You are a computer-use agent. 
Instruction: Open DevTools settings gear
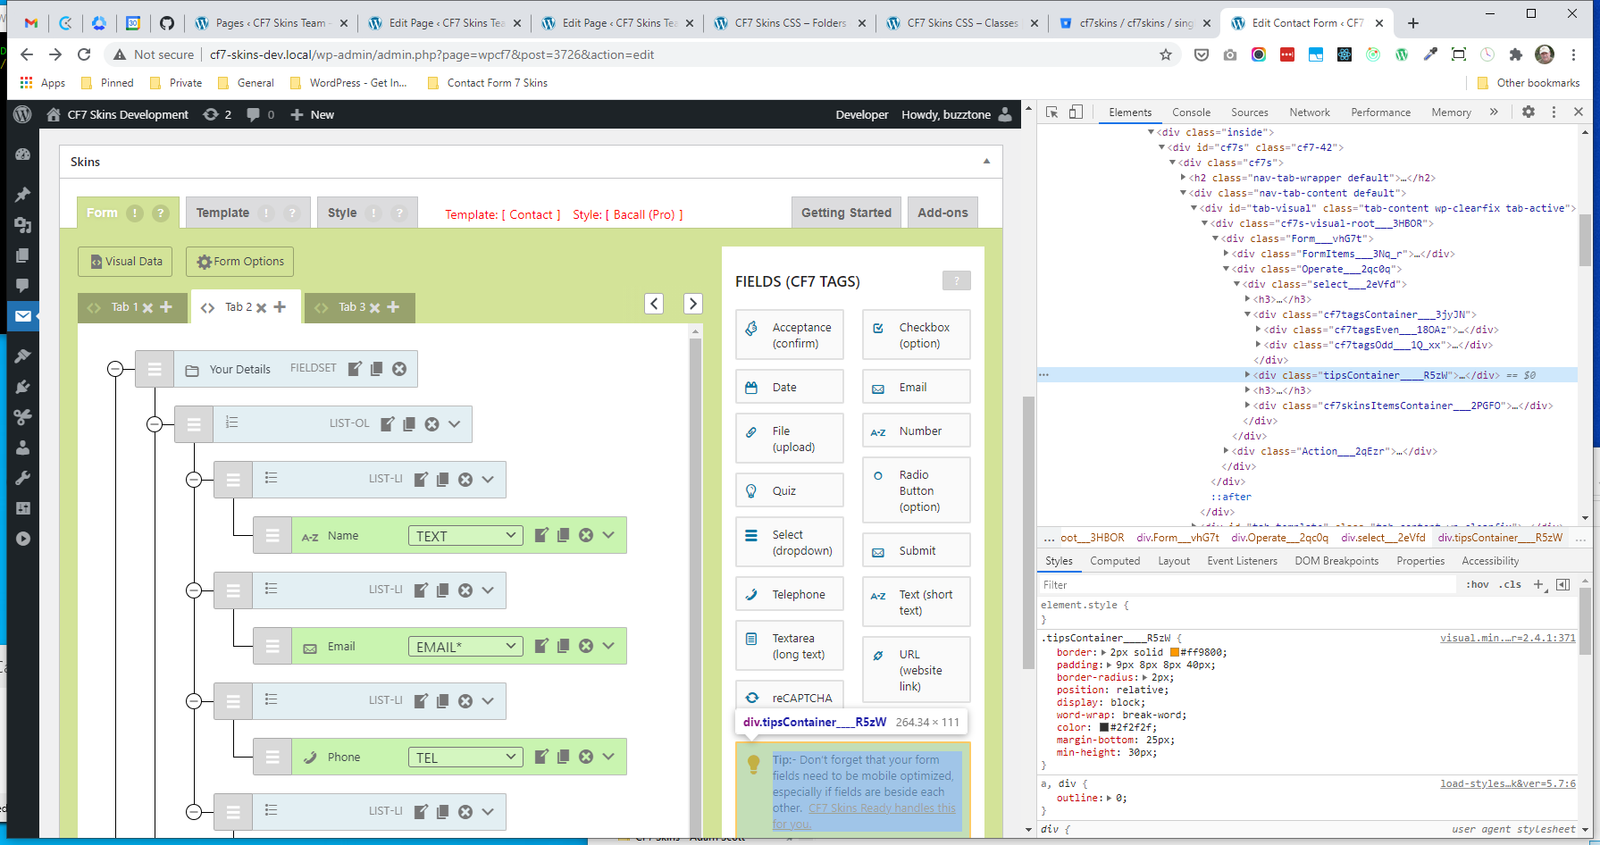1528,112
